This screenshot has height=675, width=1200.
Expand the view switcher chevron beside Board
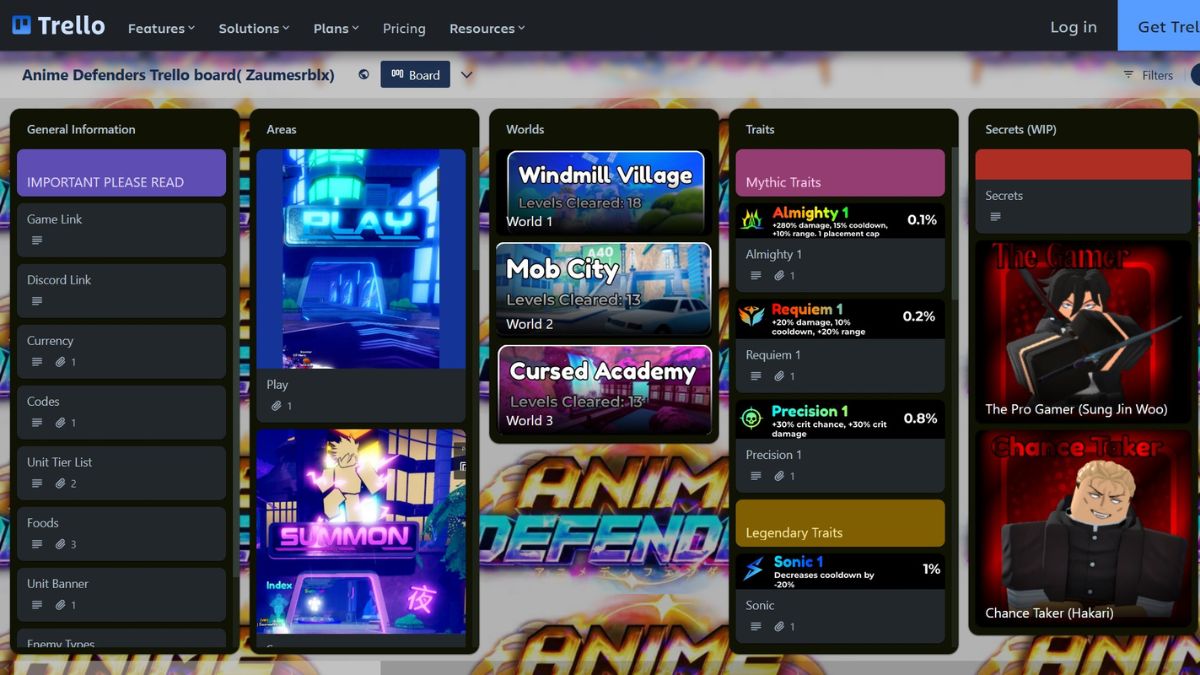(x=466, y=74)
